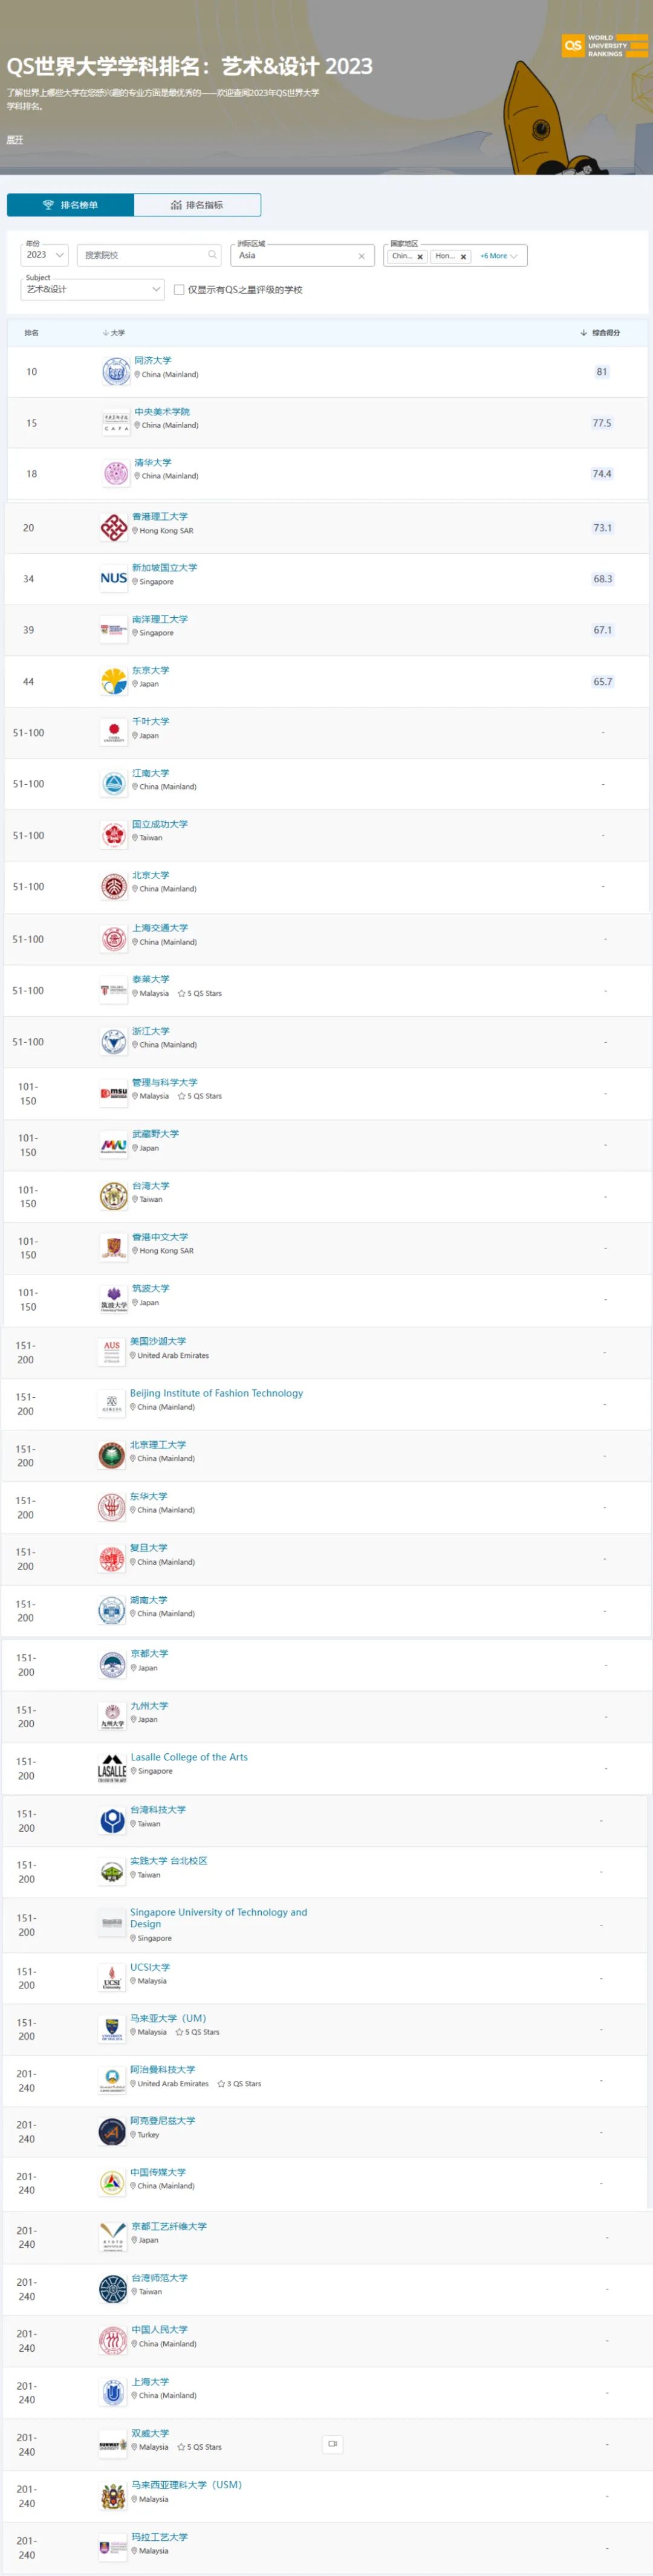Expand the +6 More countries list

pyautogui.click(x=498, y=256)
